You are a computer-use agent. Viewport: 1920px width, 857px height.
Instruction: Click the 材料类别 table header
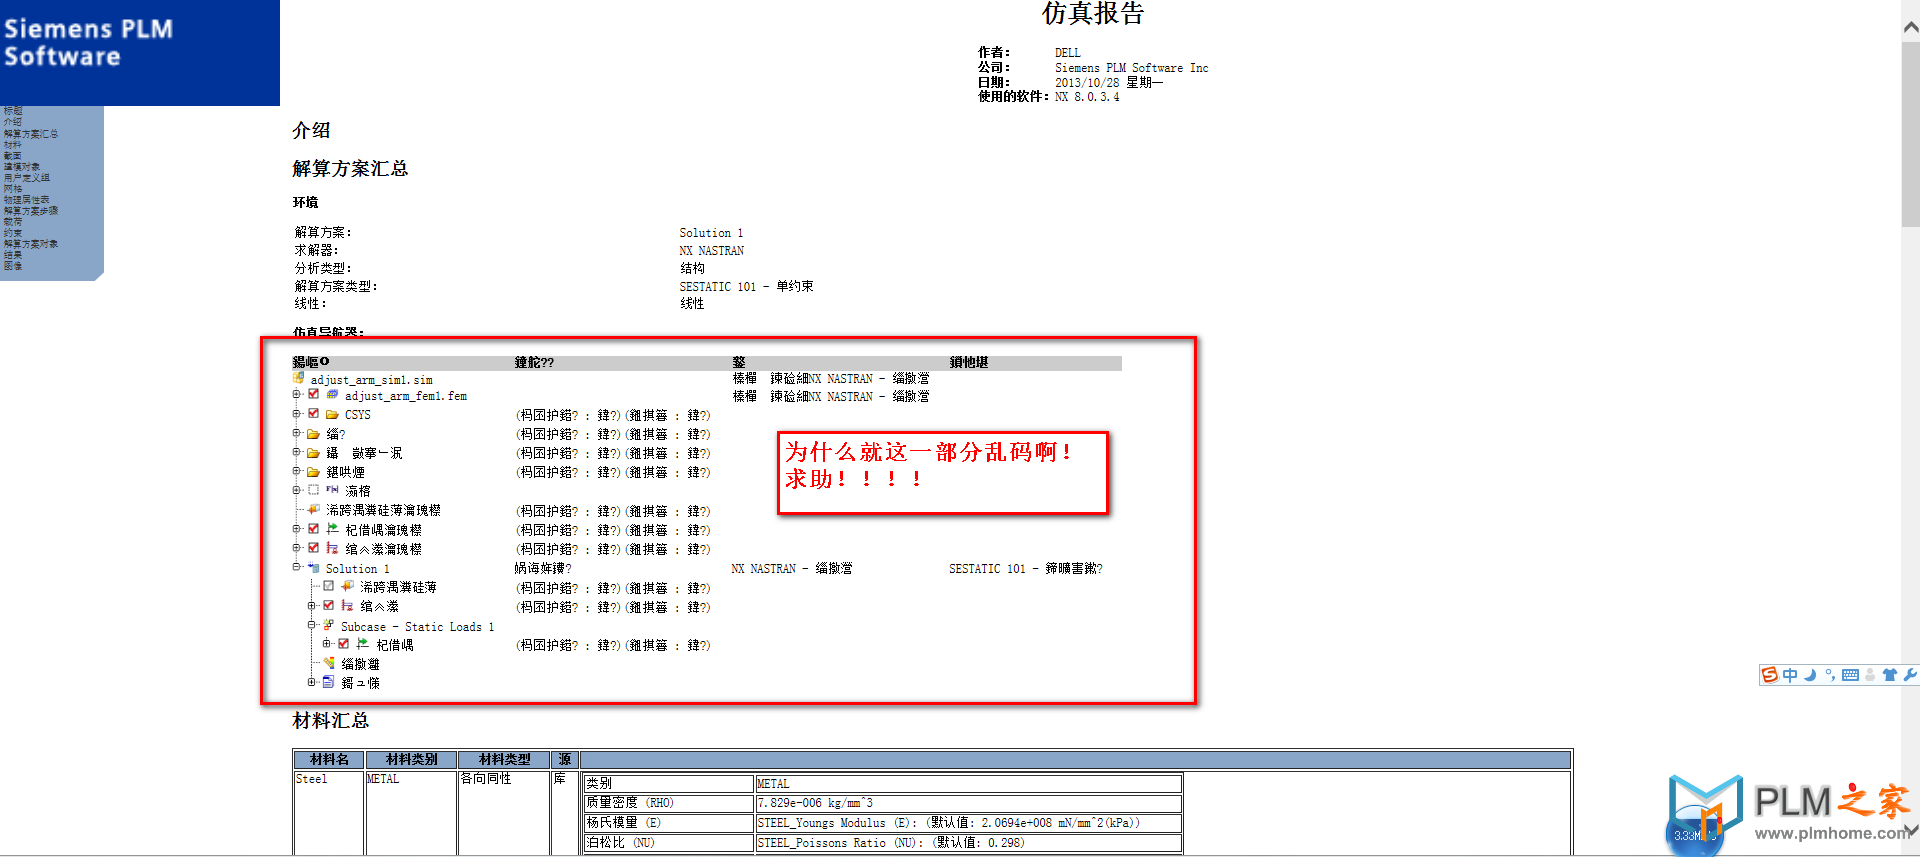[x=411, y=759]
